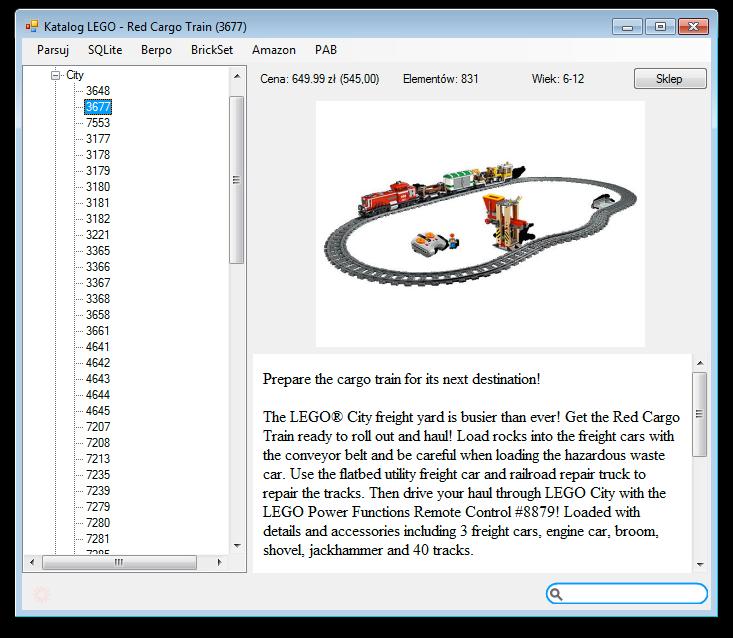Open the Berpo menu
Image resolution: width=733 pixels, height=638 pixels.
coord(156,50)
